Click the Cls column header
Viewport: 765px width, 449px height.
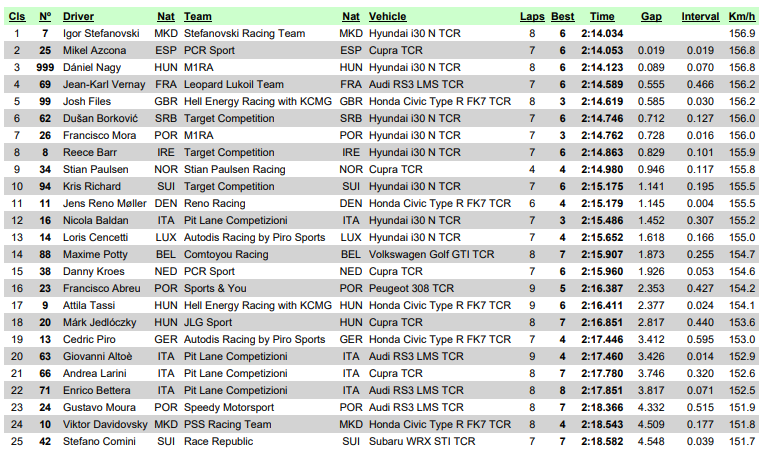17,17
